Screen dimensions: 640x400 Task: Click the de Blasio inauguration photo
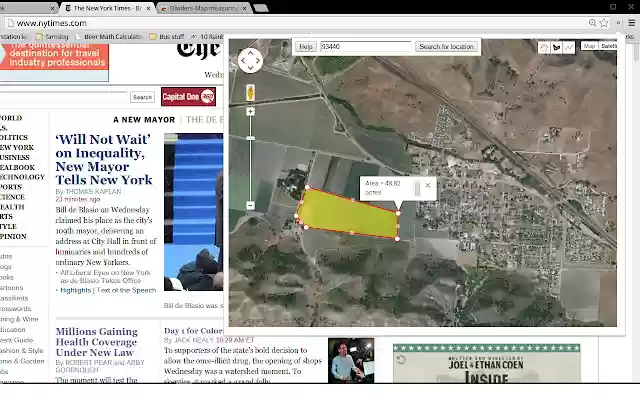[x=193, y=212]
